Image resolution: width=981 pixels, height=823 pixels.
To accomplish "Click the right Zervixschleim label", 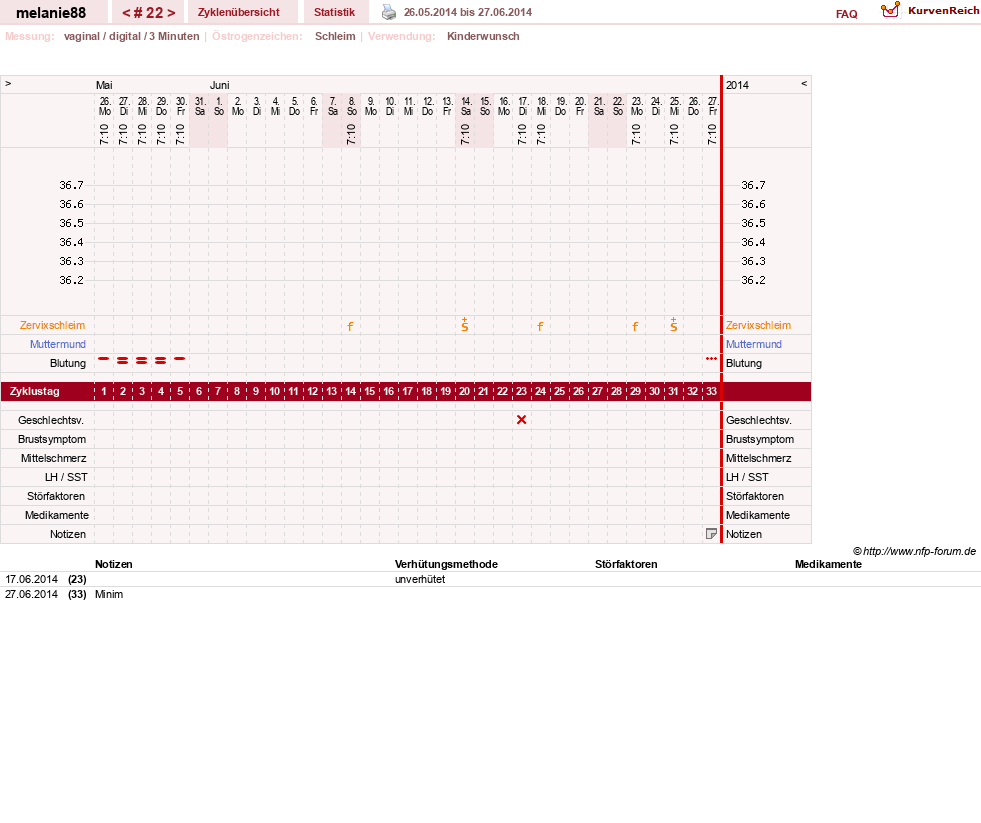I will (758, 325).
